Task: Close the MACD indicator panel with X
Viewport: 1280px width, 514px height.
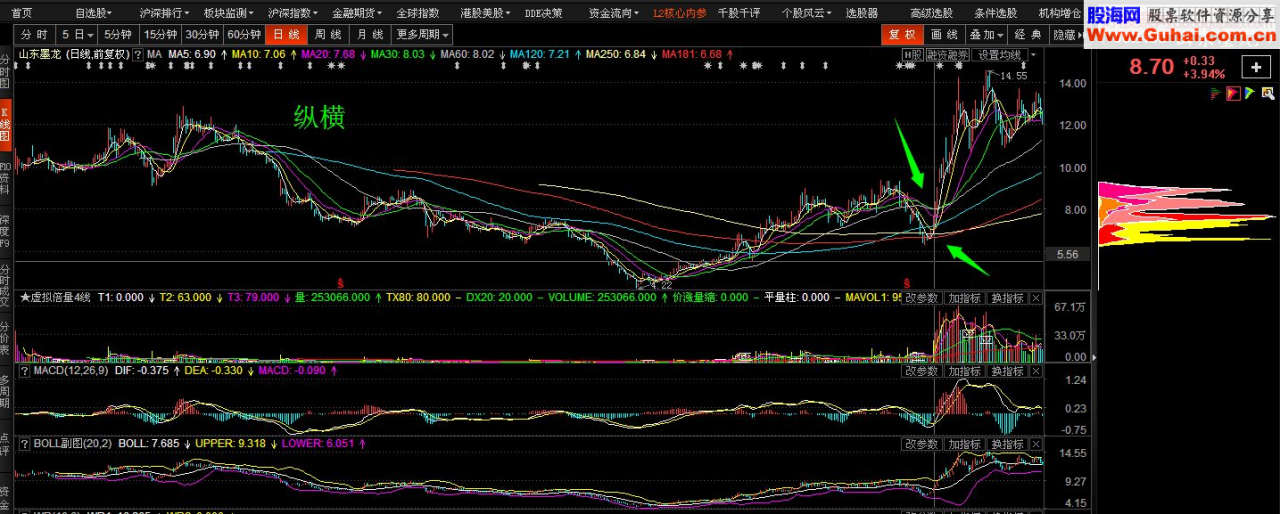Action: 1035,371
